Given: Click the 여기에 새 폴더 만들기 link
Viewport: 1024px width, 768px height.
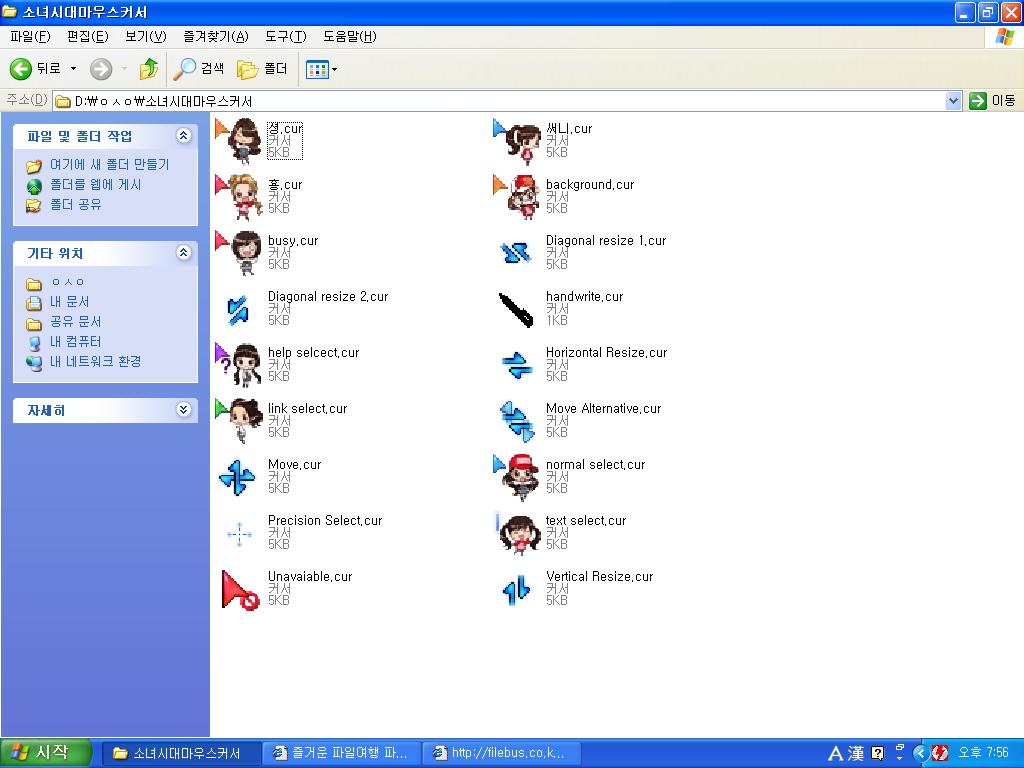Looking at the screenshot, I should point(109,164).
